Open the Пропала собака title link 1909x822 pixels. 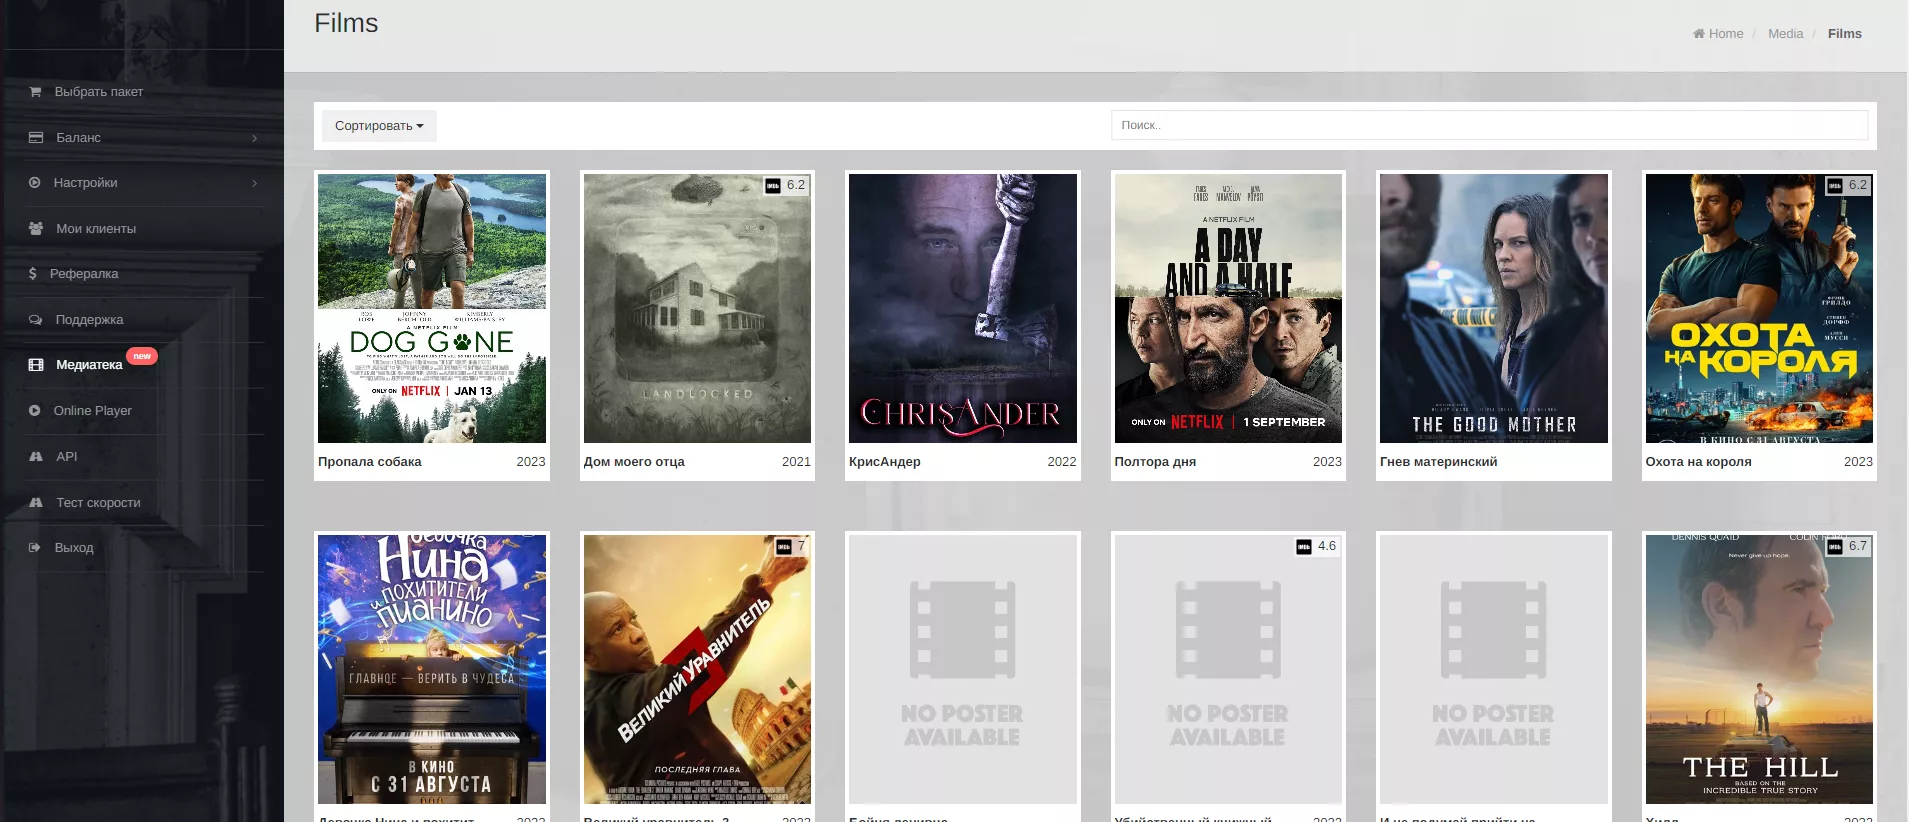tap(370, 462)
